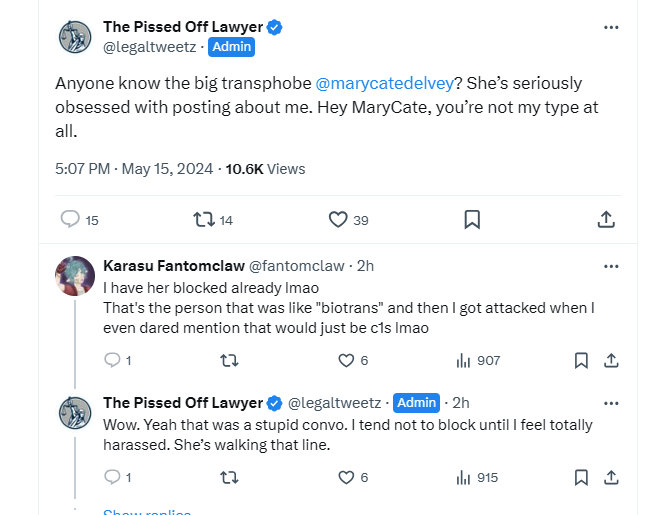Reply to Karasu Fantomclaw's comment

pos(112,360)
